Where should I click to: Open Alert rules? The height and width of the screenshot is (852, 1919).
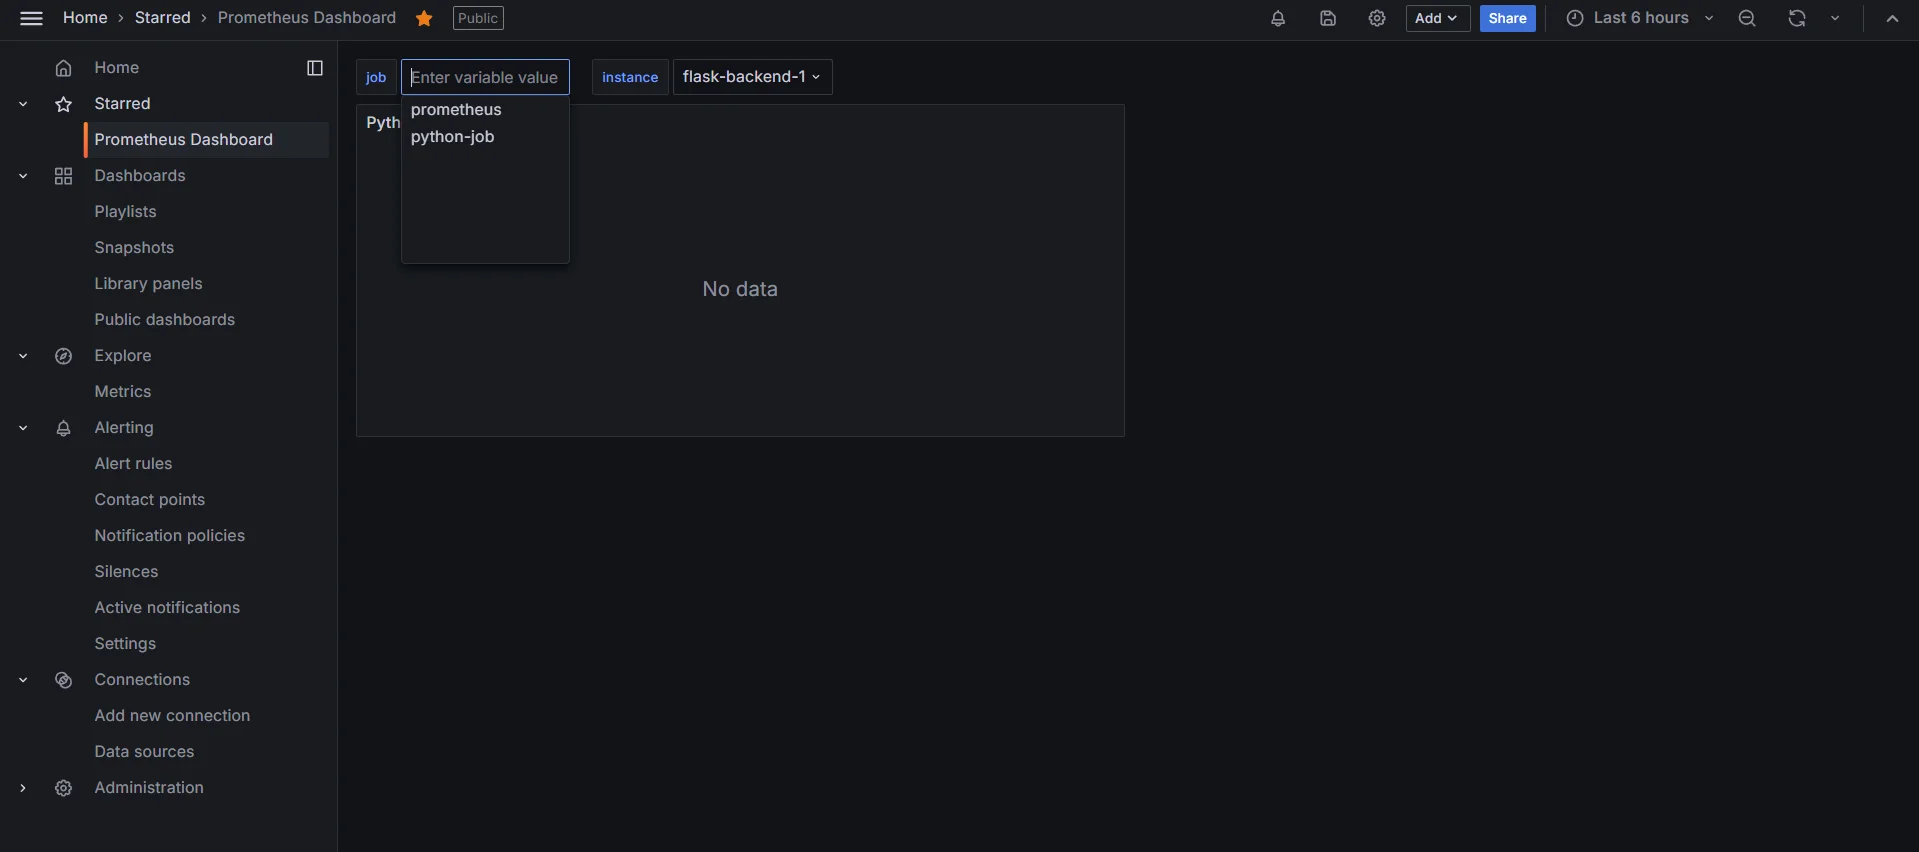133,464
